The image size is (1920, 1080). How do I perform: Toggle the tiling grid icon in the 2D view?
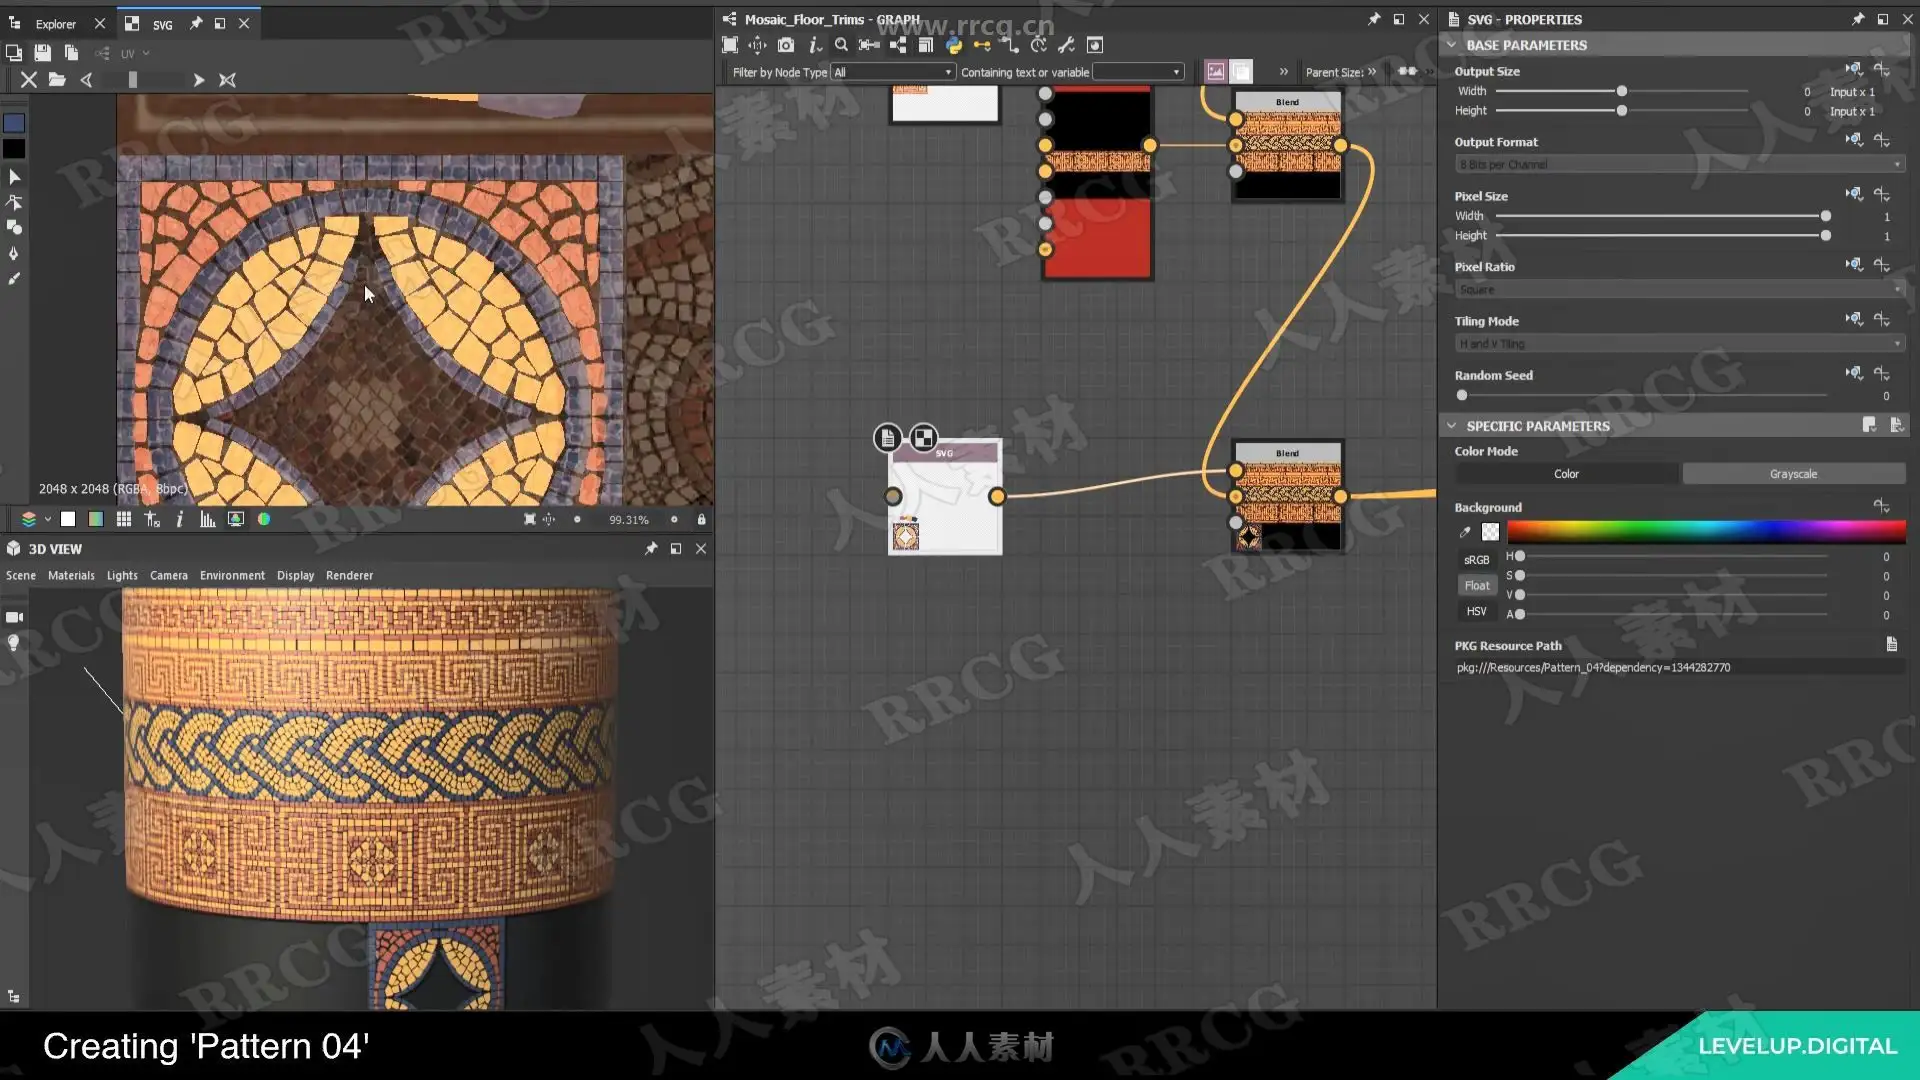point(124,519)
